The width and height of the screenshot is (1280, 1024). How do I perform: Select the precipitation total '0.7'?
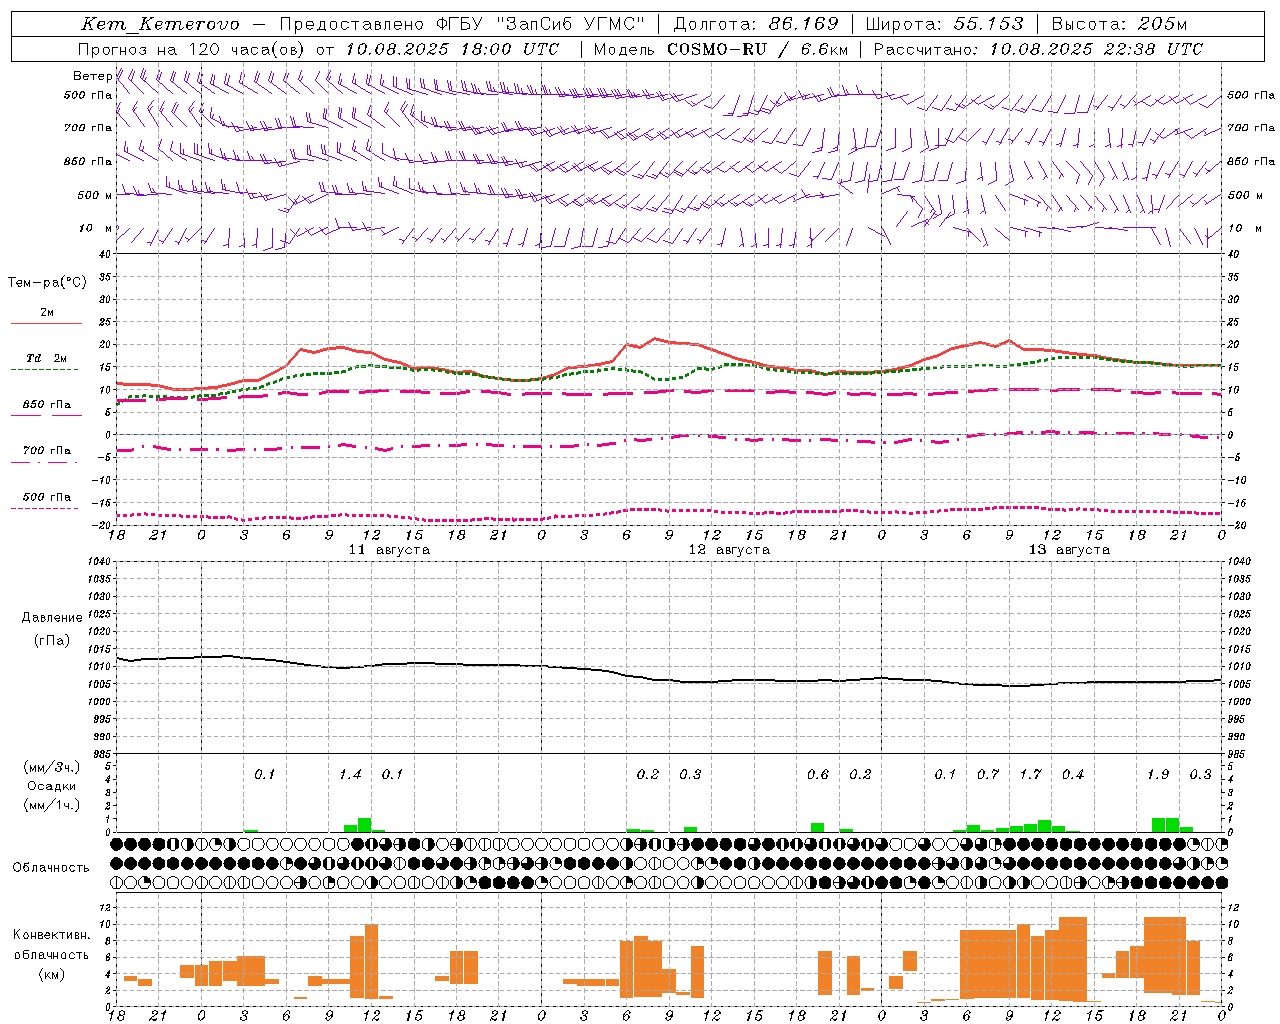click(988, 775)
